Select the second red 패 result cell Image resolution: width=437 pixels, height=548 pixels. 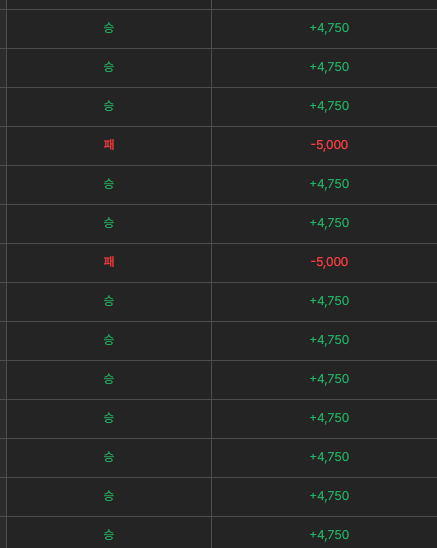109,262
